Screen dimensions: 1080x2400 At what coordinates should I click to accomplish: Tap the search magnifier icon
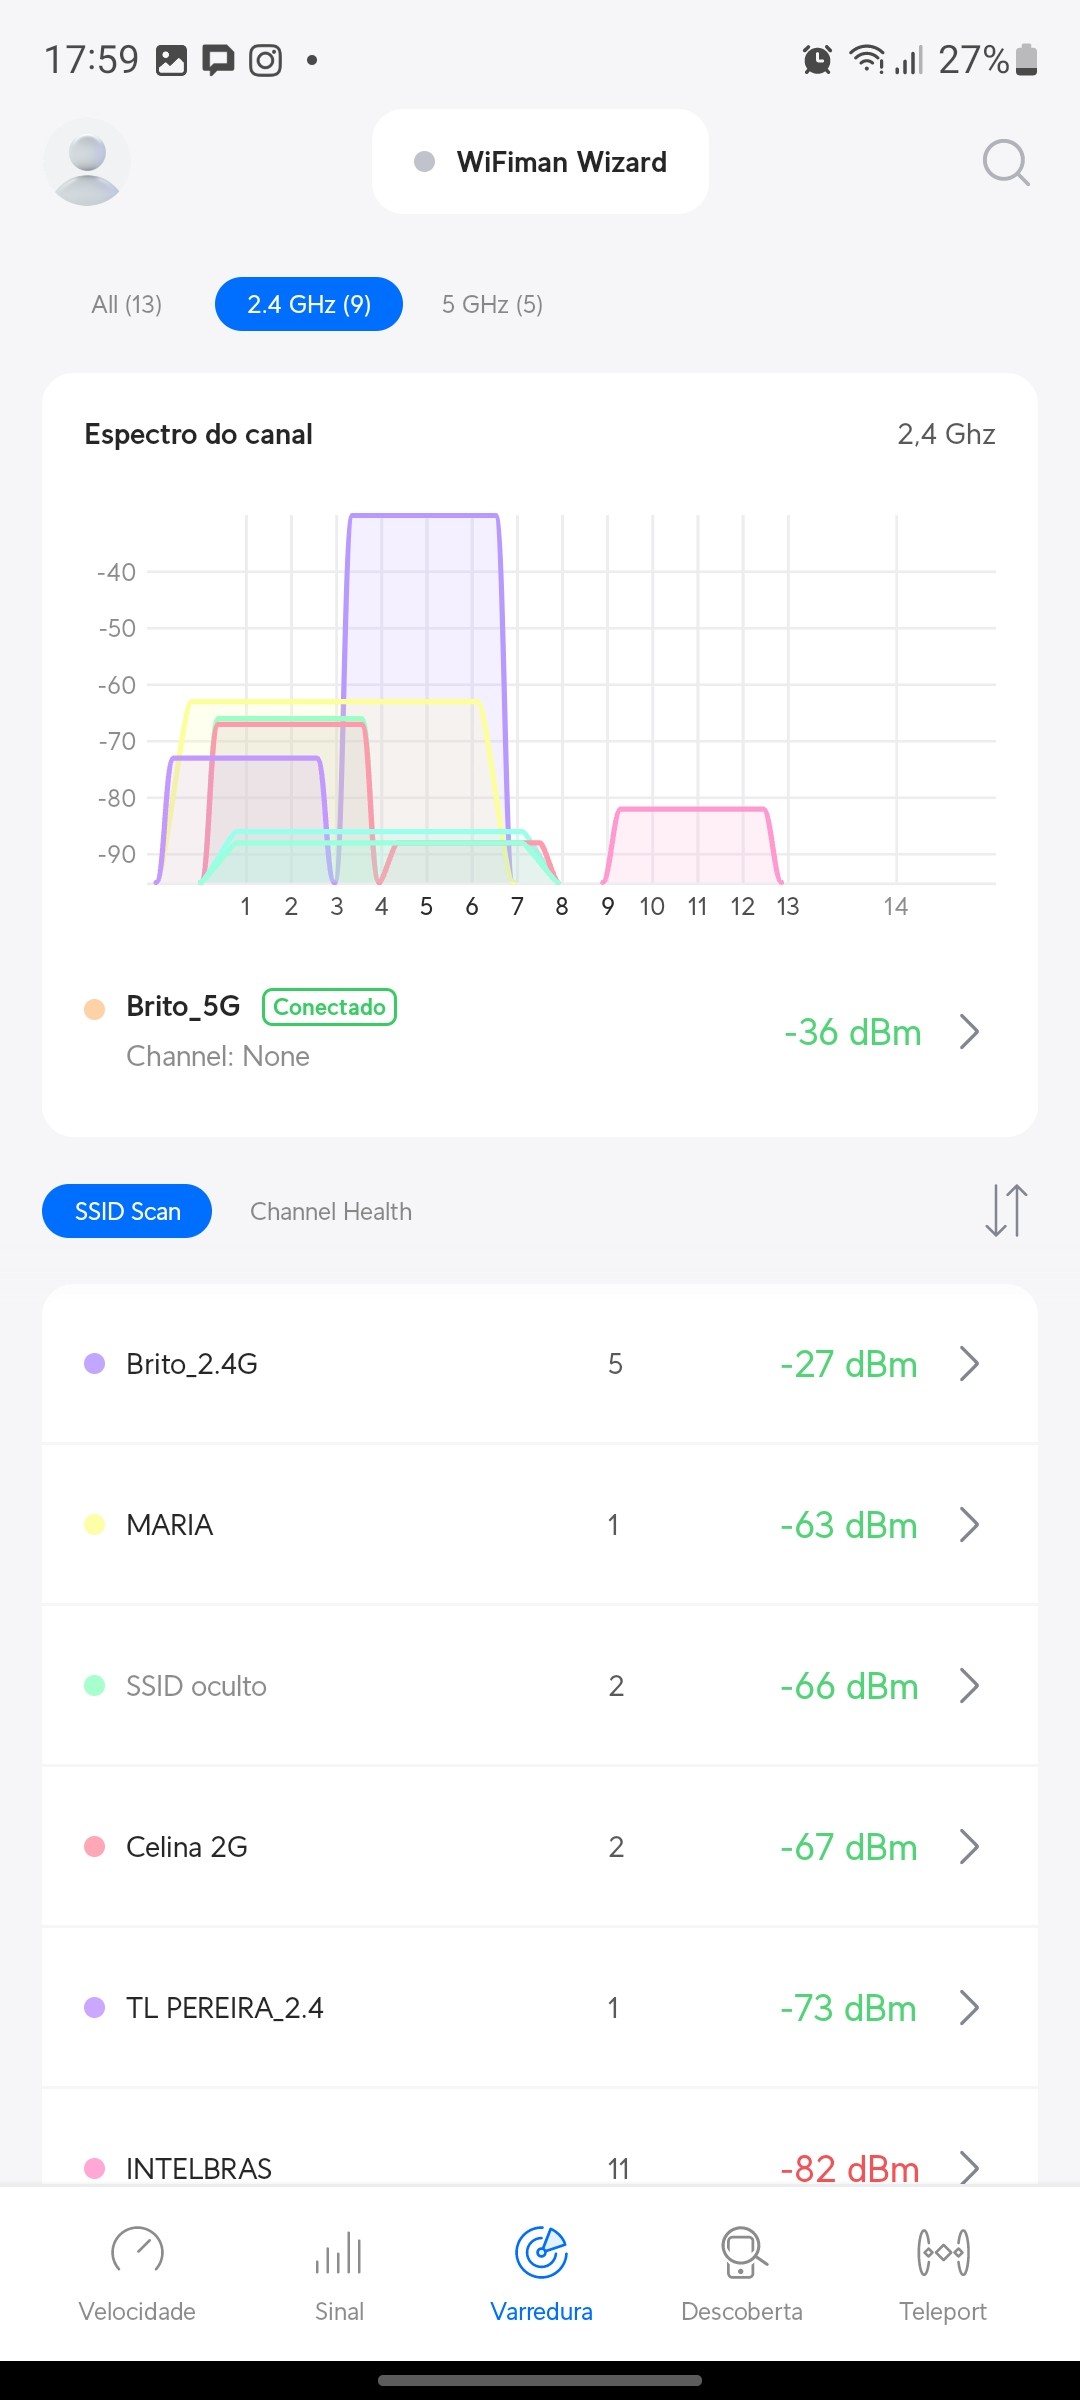tap(1005, 162)
